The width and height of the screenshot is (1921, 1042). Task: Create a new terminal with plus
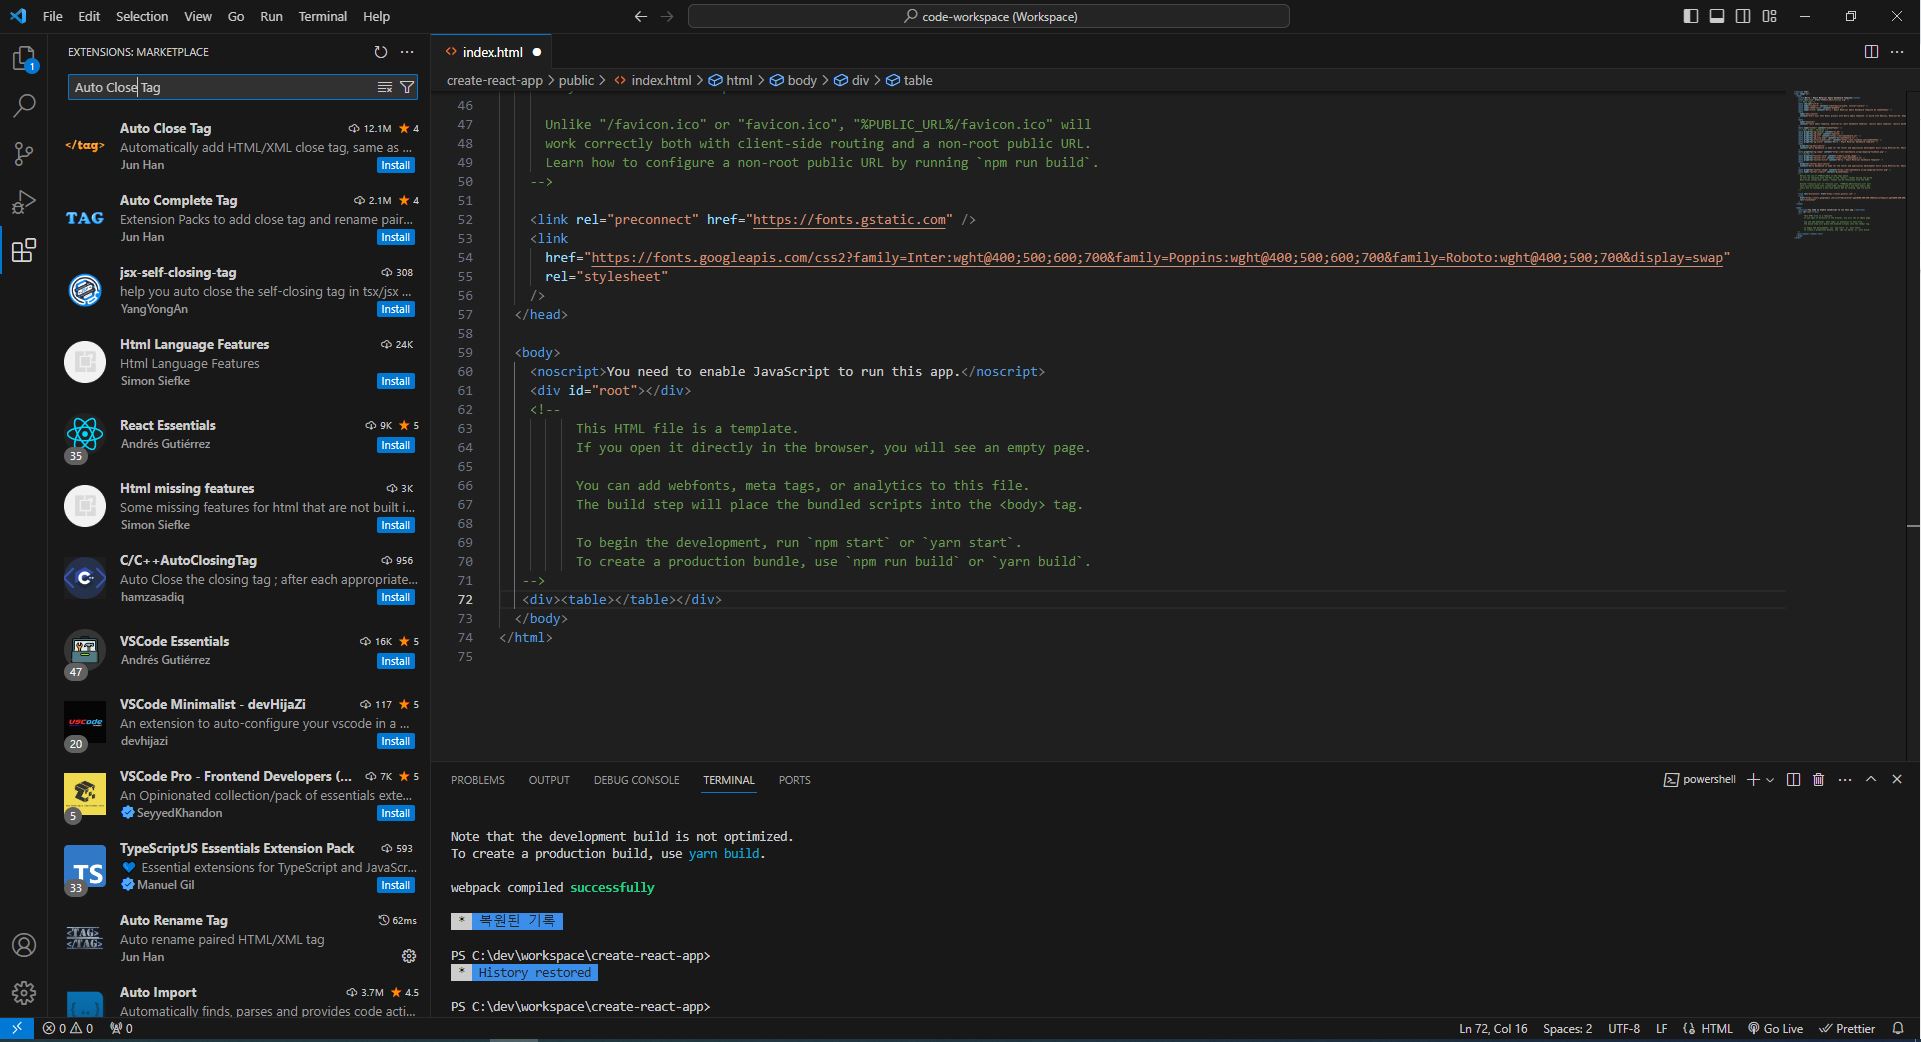tap(1753, 780)
